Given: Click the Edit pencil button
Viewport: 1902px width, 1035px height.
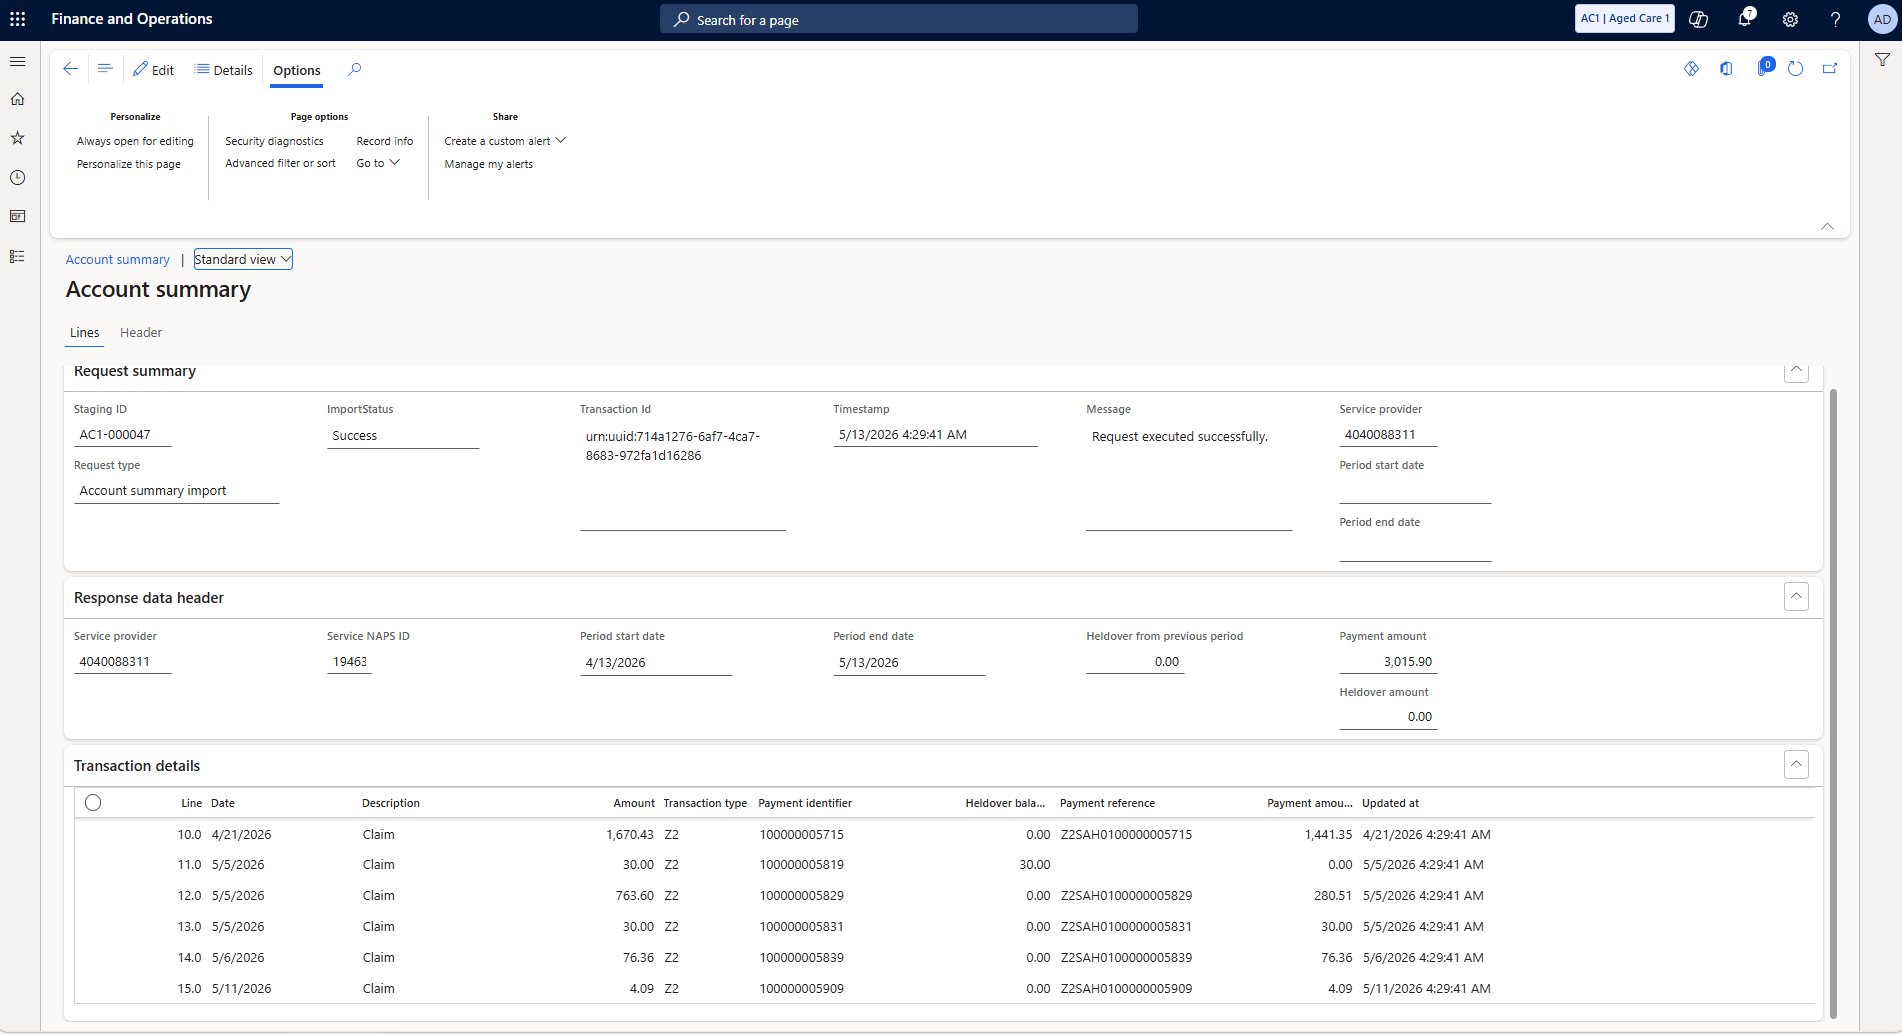Looking at the screenshot, I should click(154, 70).
